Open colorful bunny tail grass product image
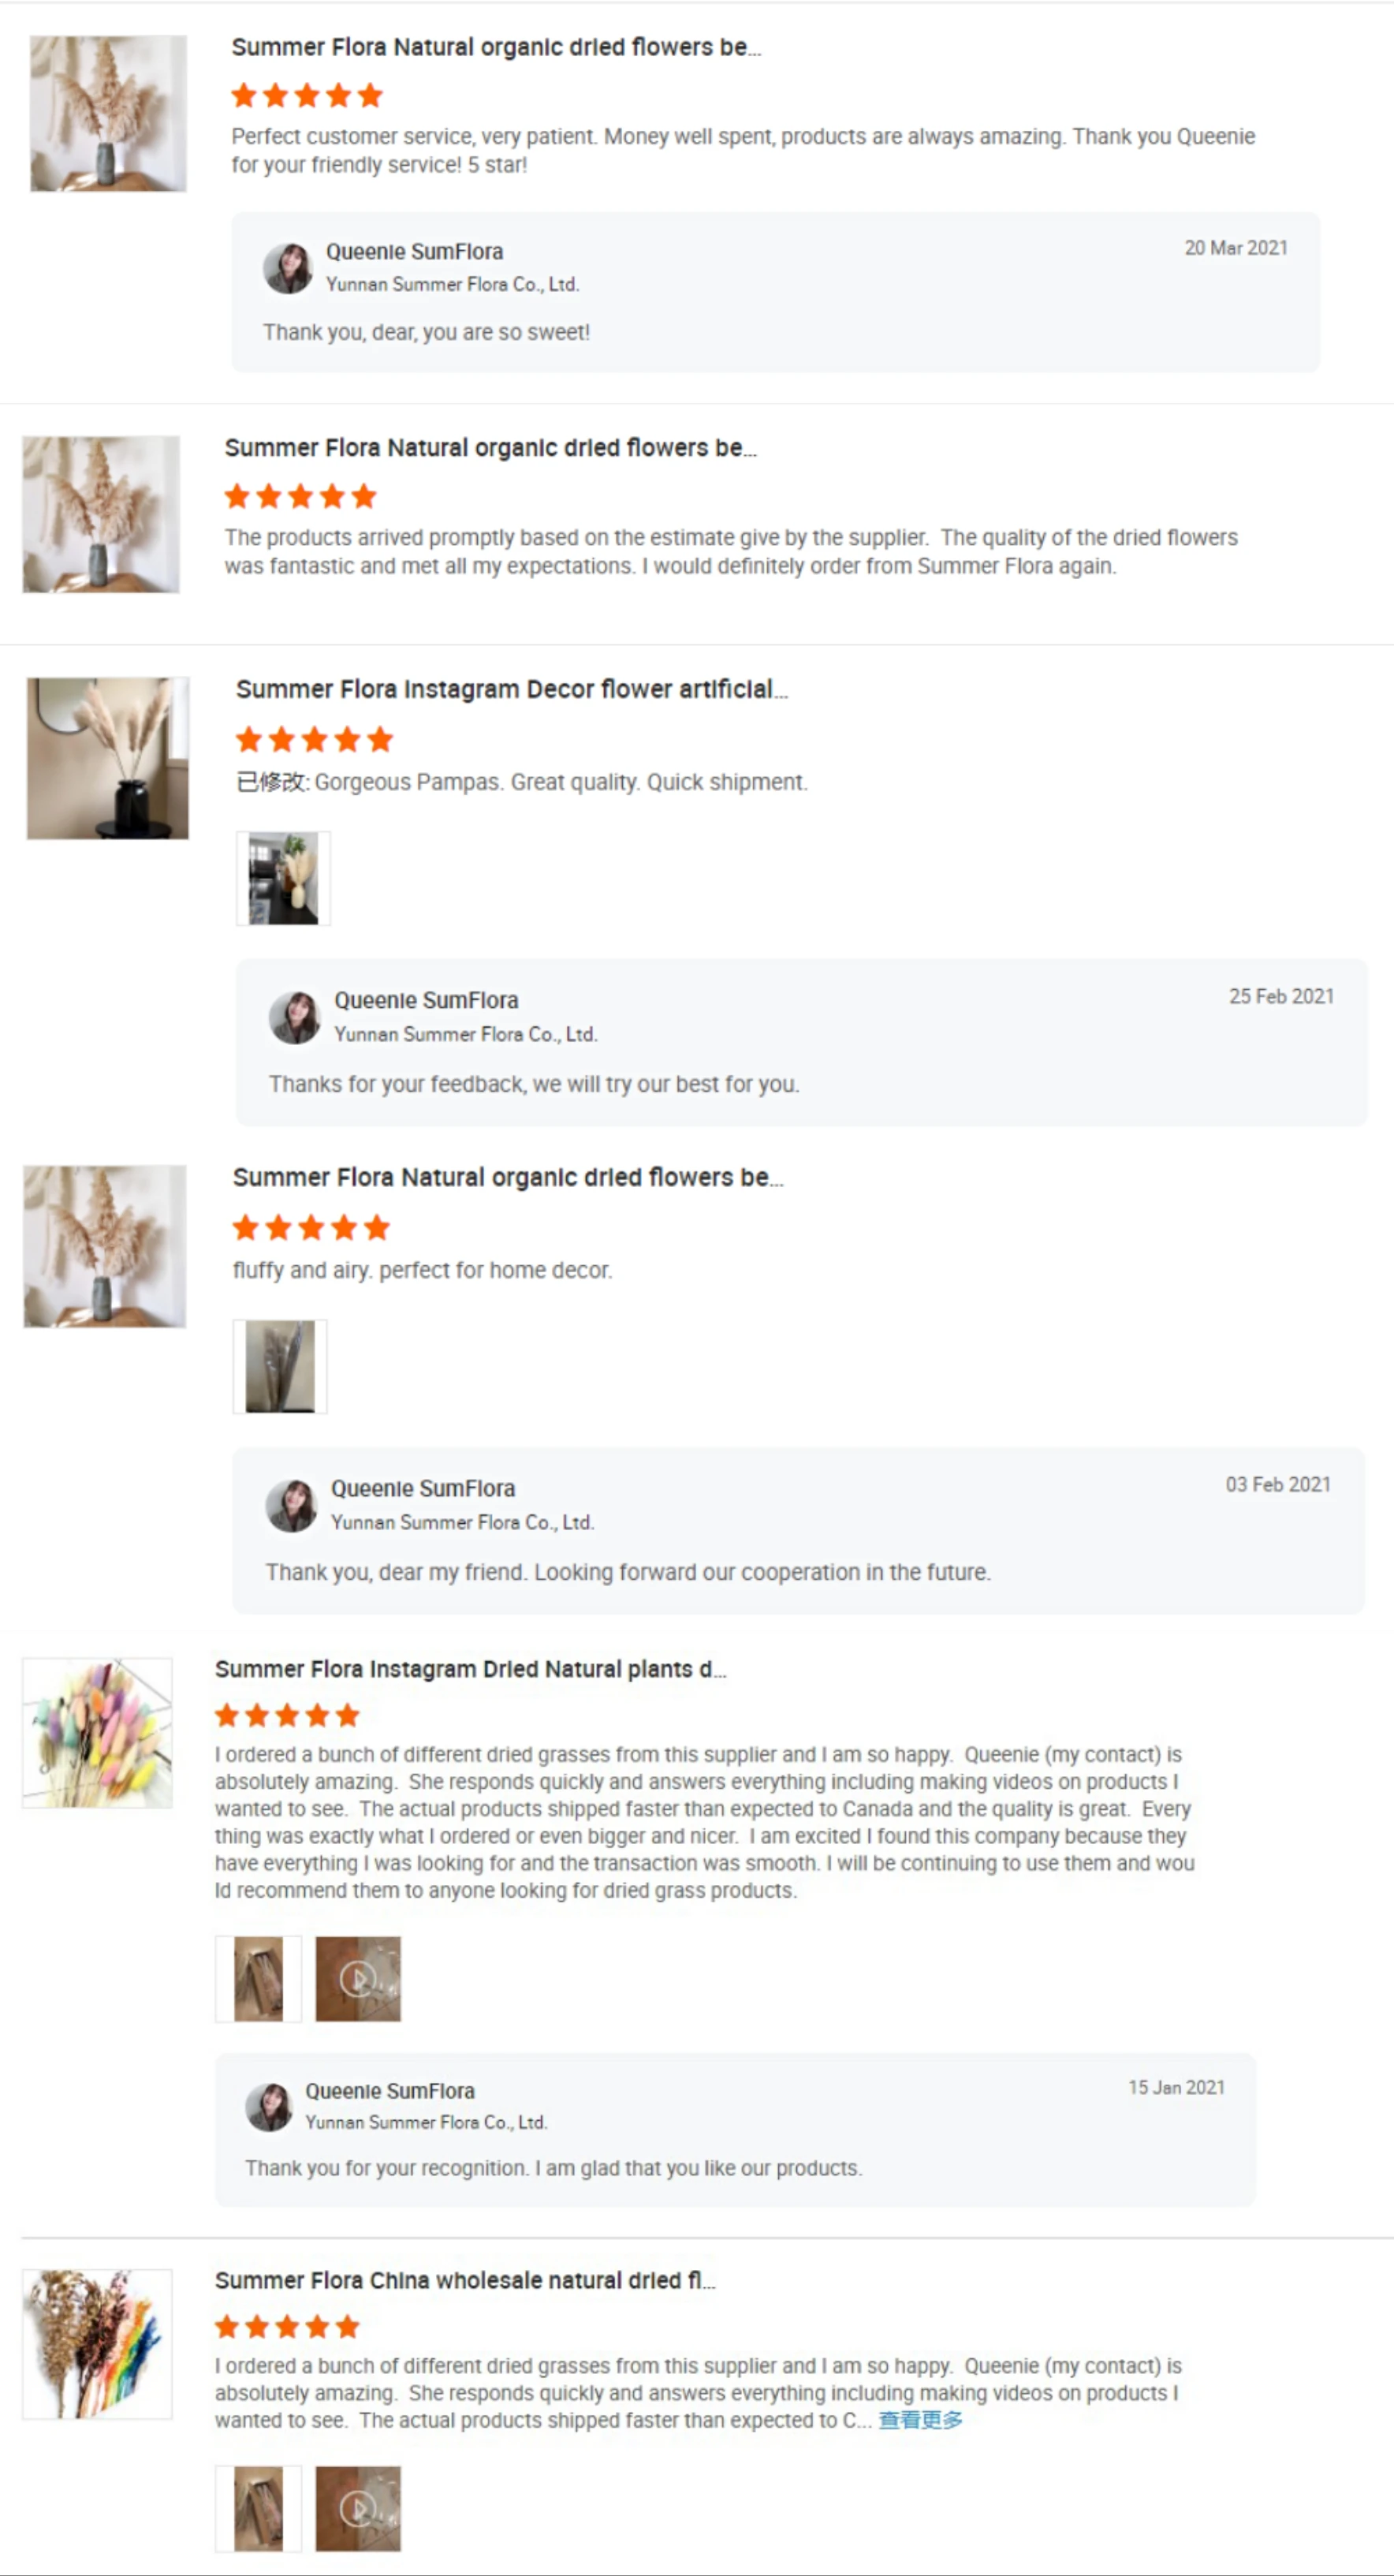 [97, 1733]
